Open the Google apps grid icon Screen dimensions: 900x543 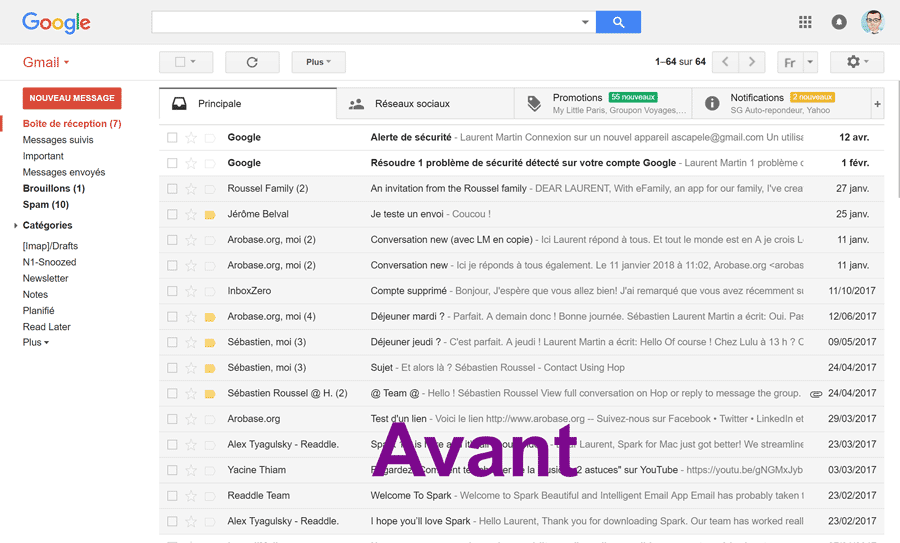coord(805,22)
